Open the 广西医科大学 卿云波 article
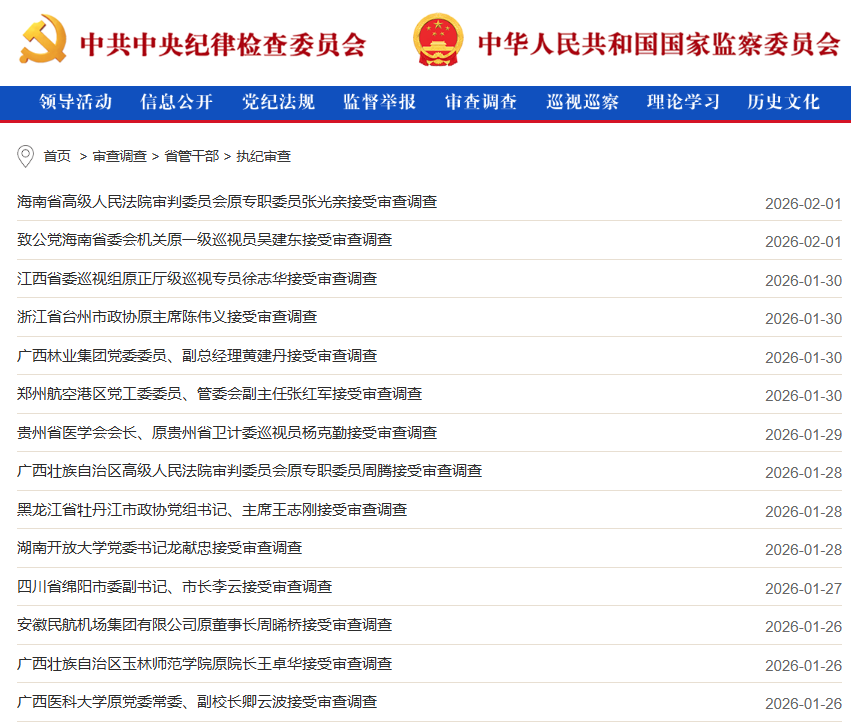Screen dimensions: 851x723 click(197, 702)
